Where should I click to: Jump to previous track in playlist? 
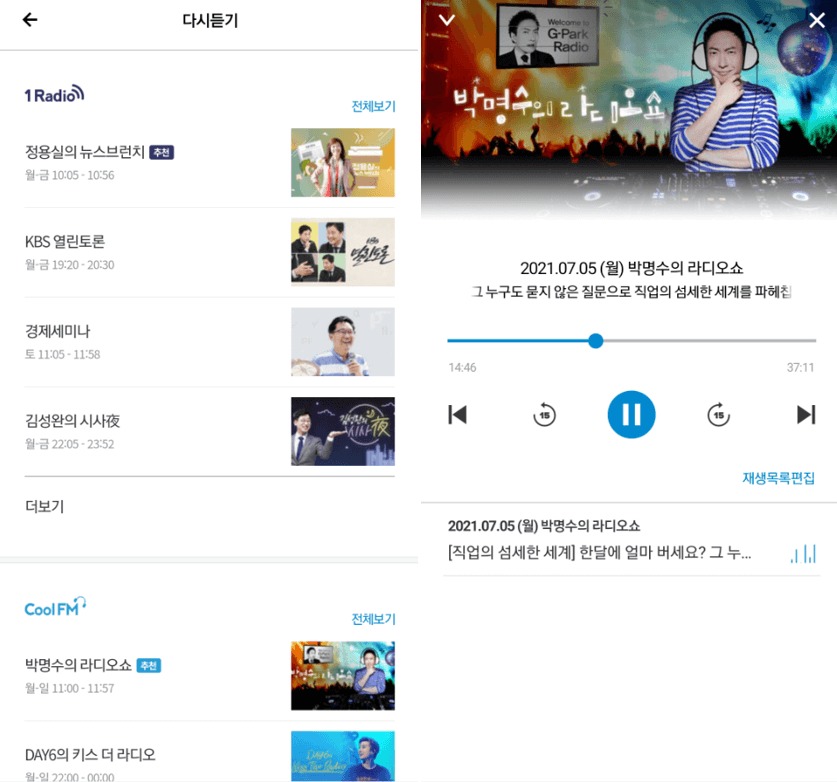coord(457,414)
